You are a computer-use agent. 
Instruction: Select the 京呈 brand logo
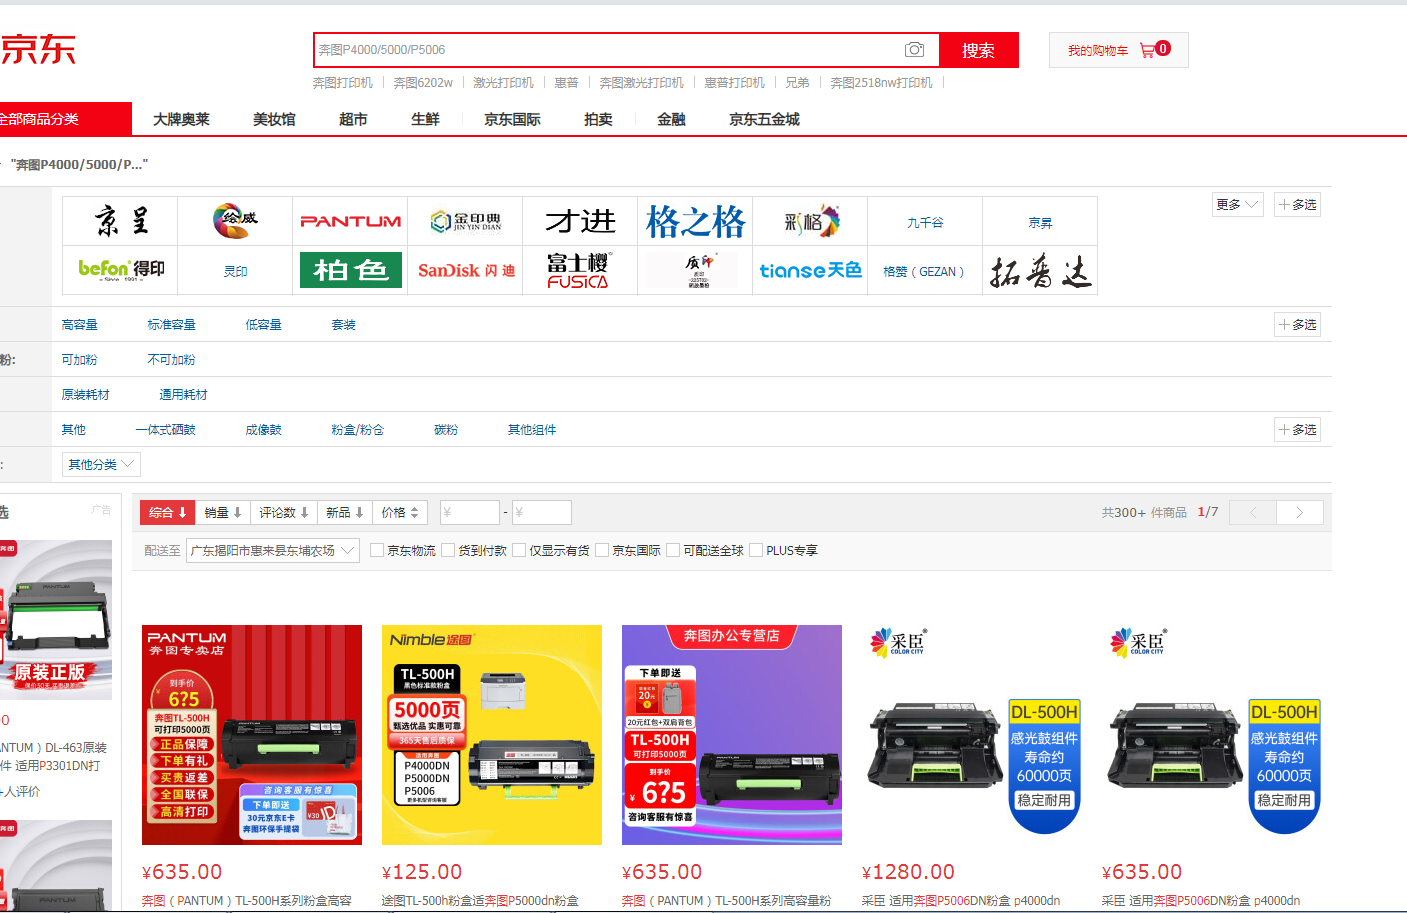click(120, 221)
